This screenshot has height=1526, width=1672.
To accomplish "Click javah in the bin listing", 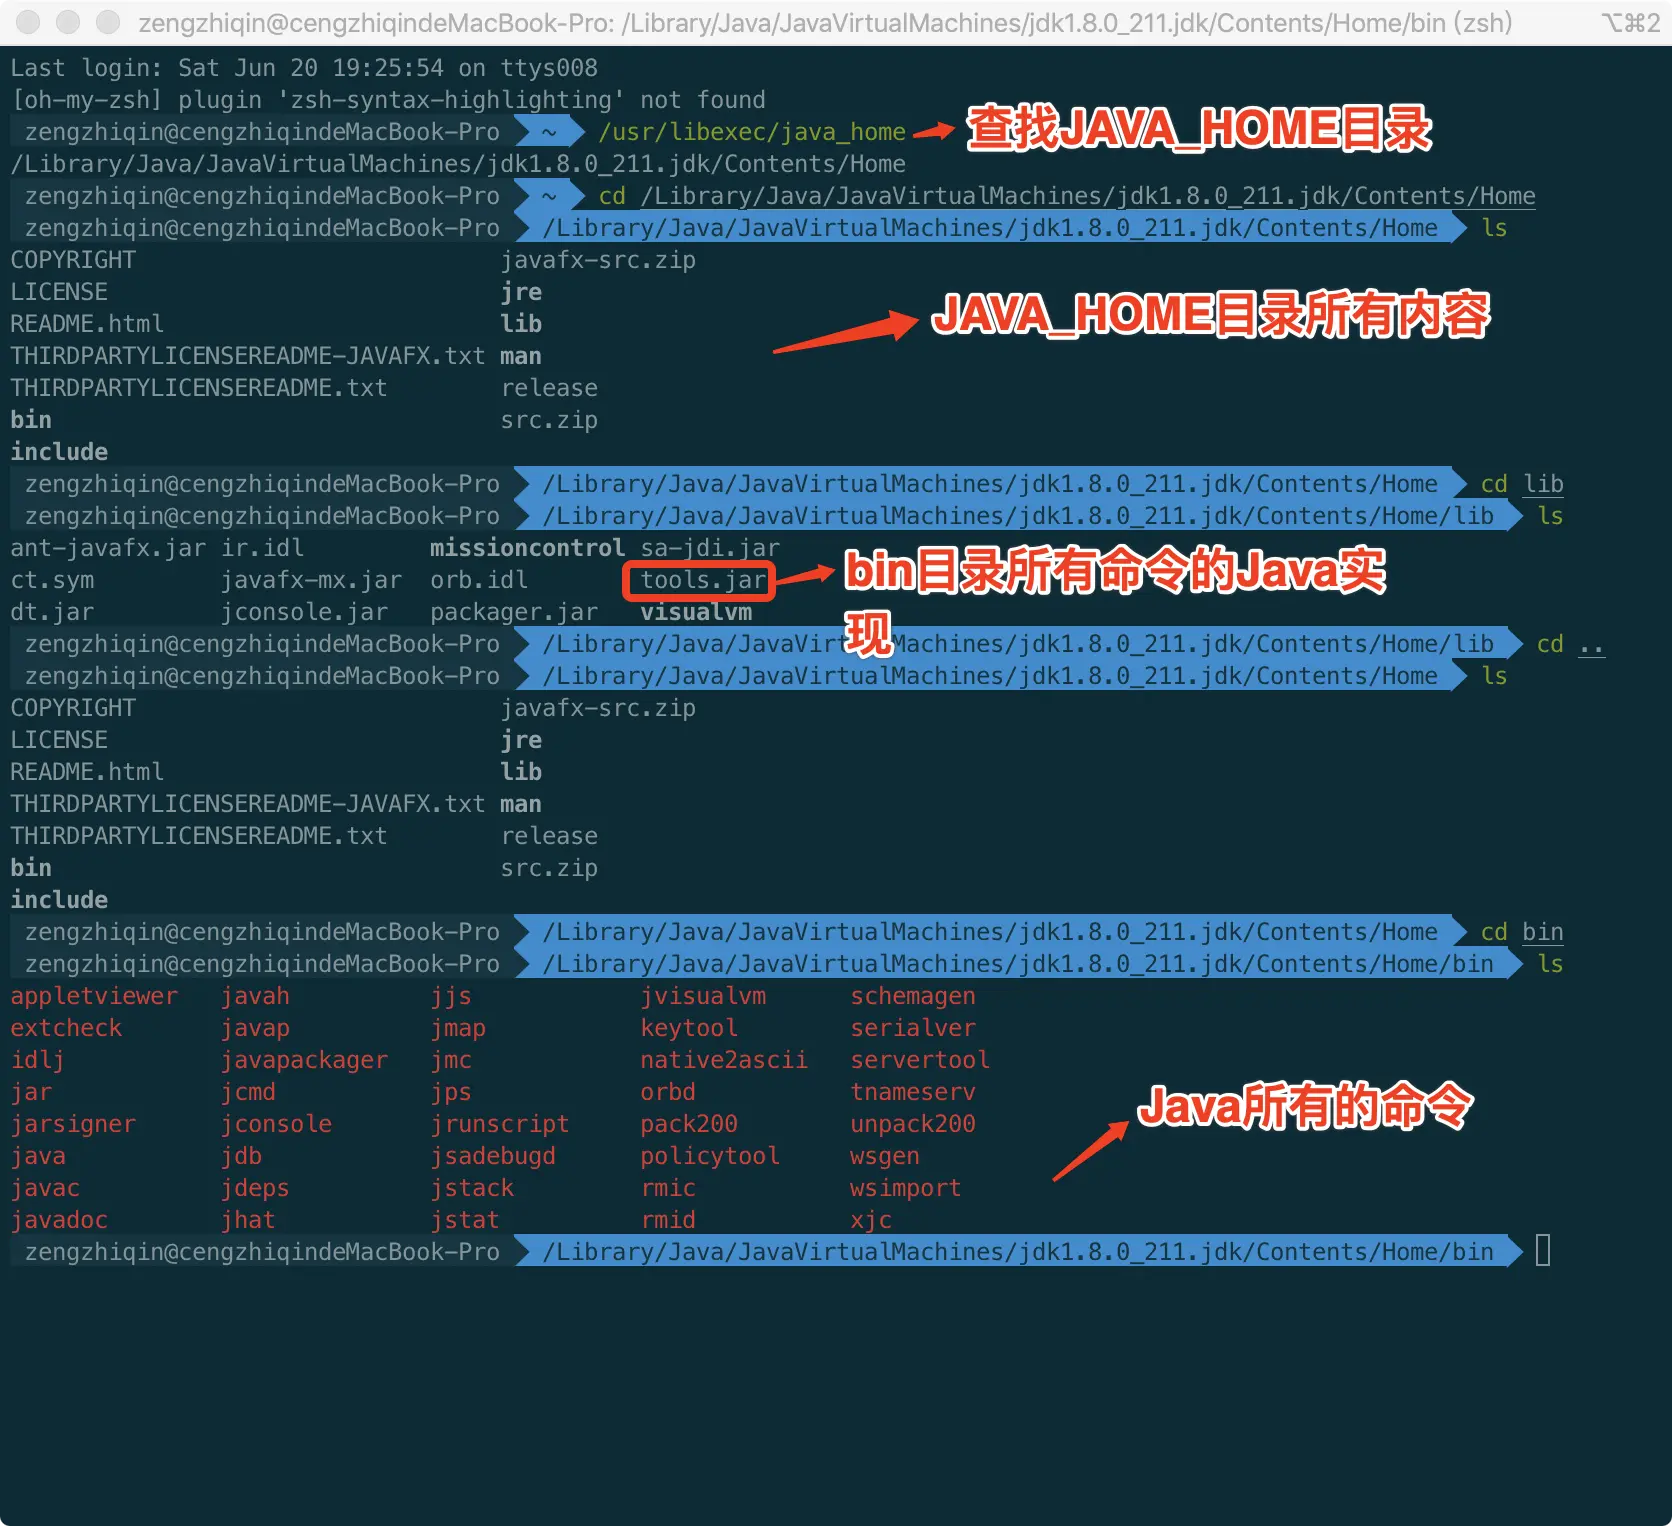I will pyautogui.click(x=255, y=996).
